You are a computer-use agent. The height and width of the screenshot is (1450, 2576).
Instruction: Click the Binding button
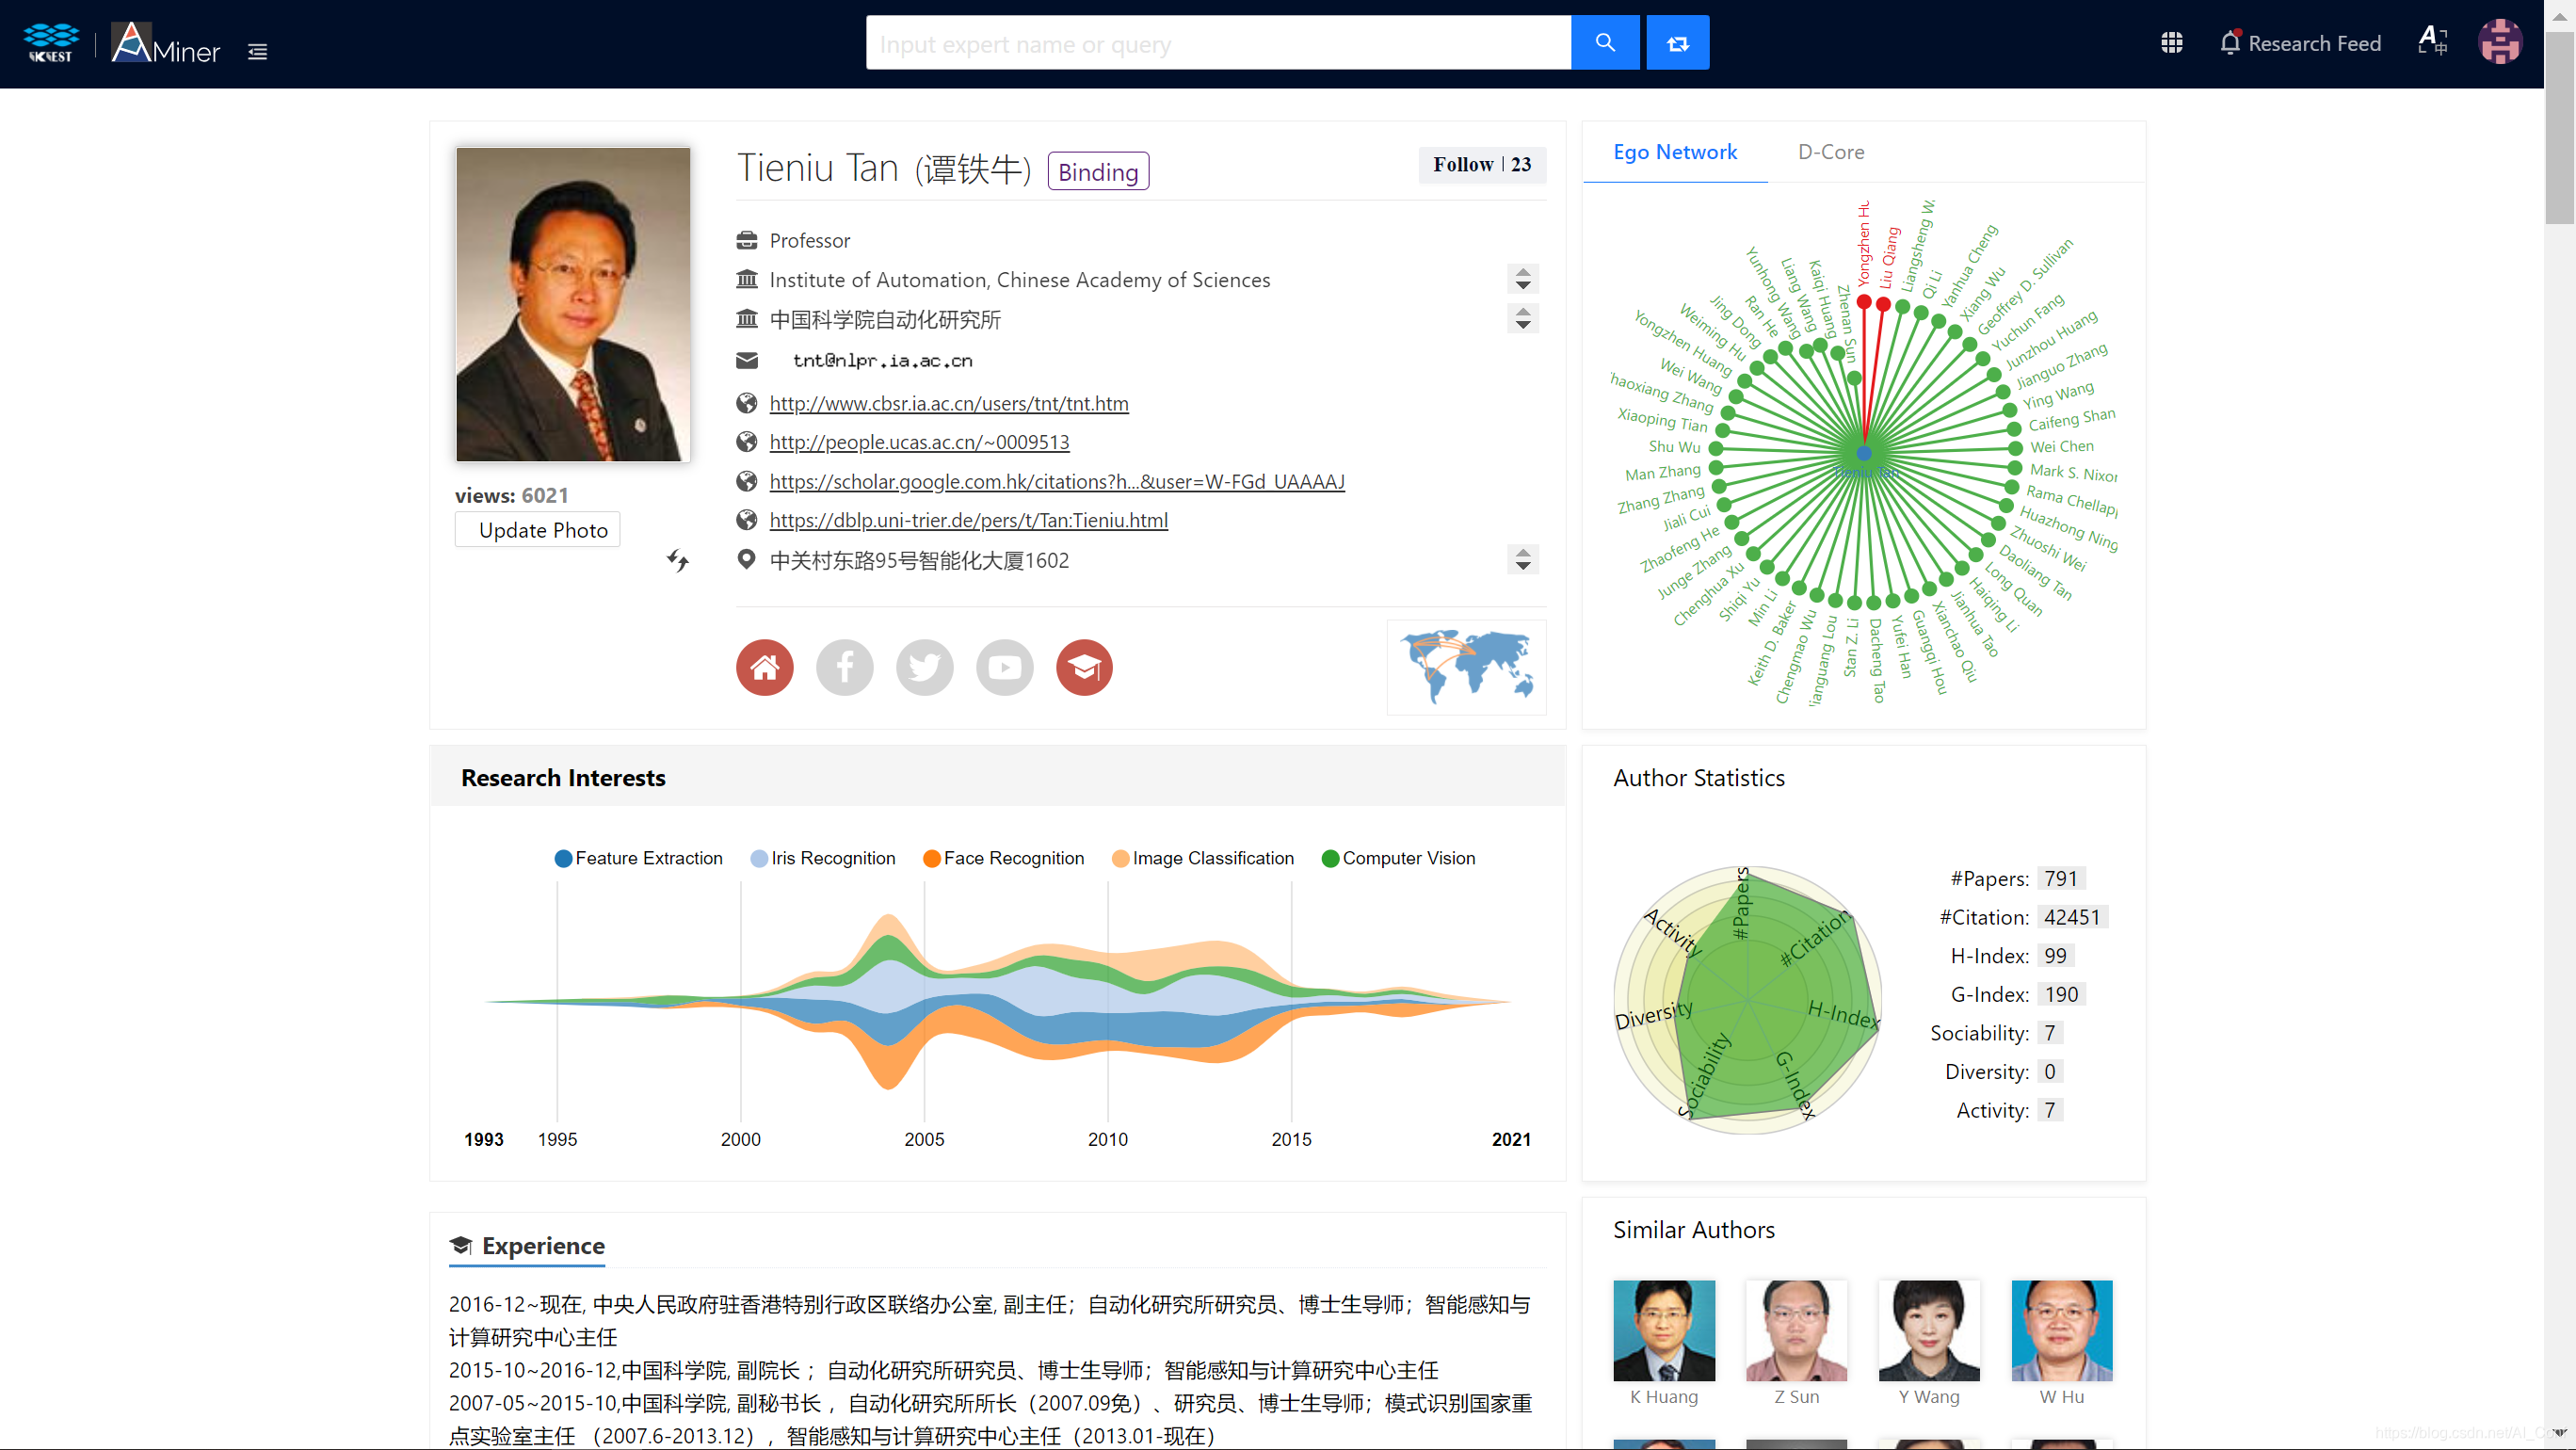pos(1098,171)
